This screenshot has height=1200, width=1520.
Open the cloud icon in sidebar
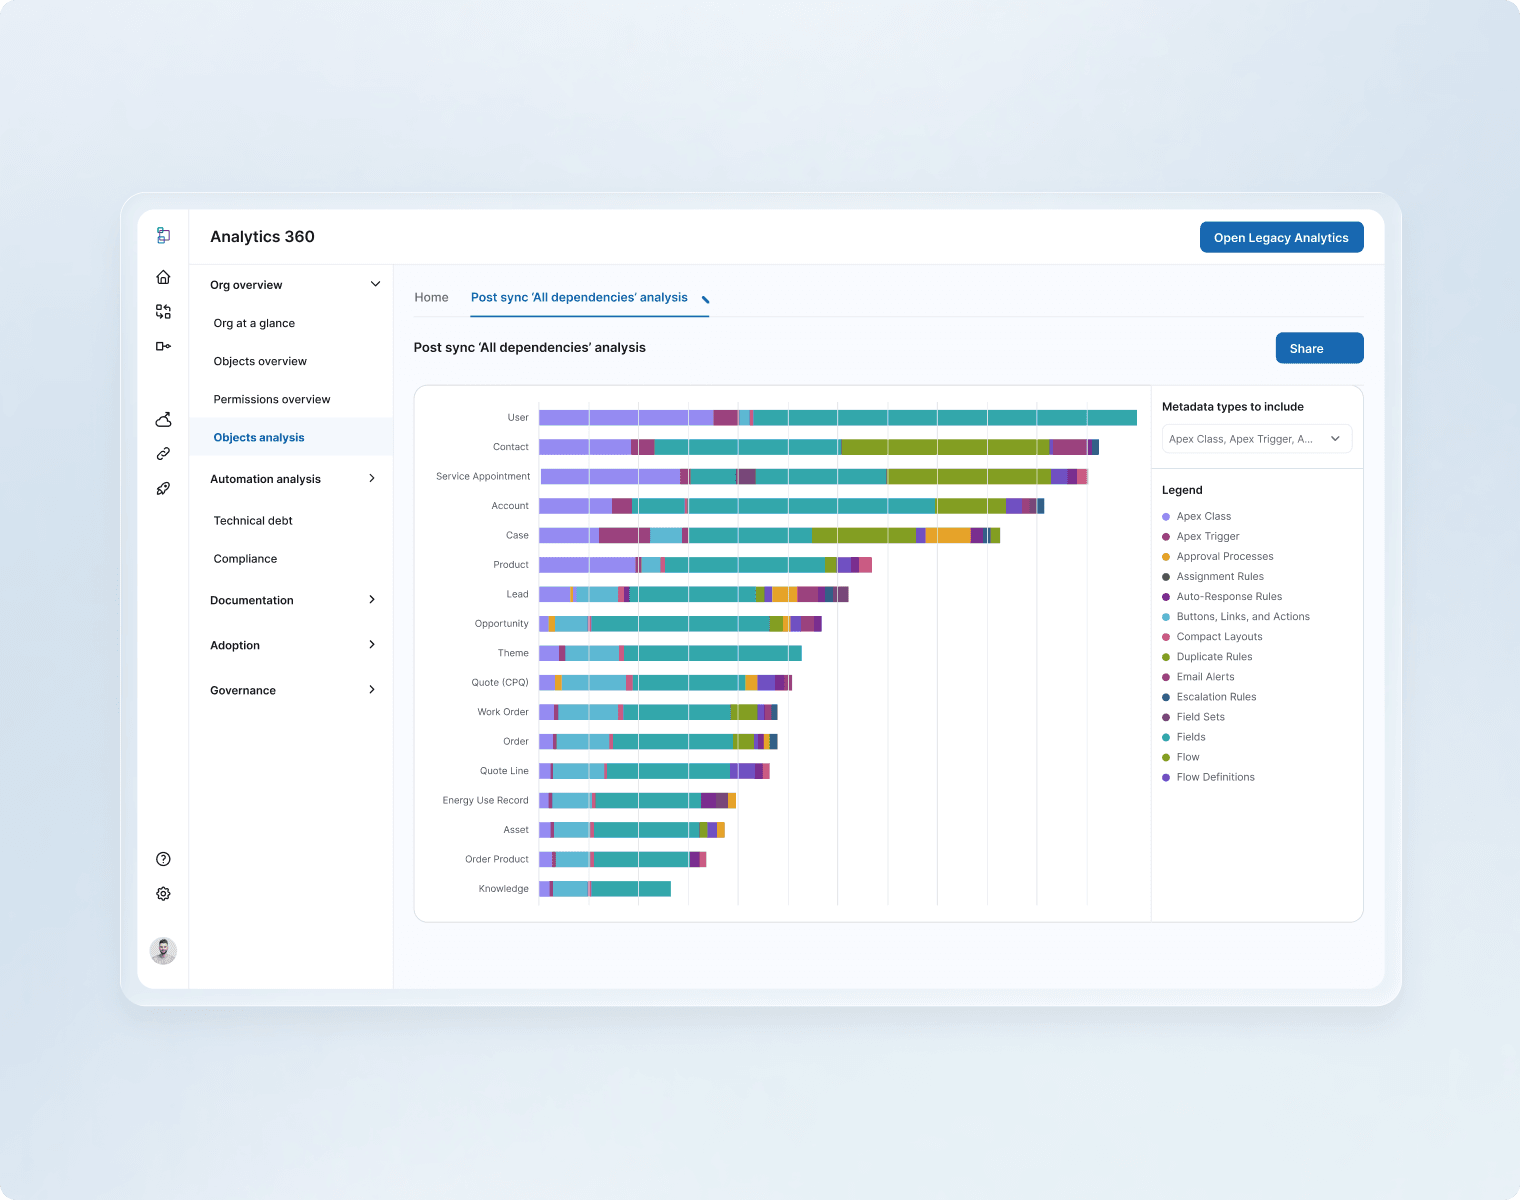tap(163, 419)
